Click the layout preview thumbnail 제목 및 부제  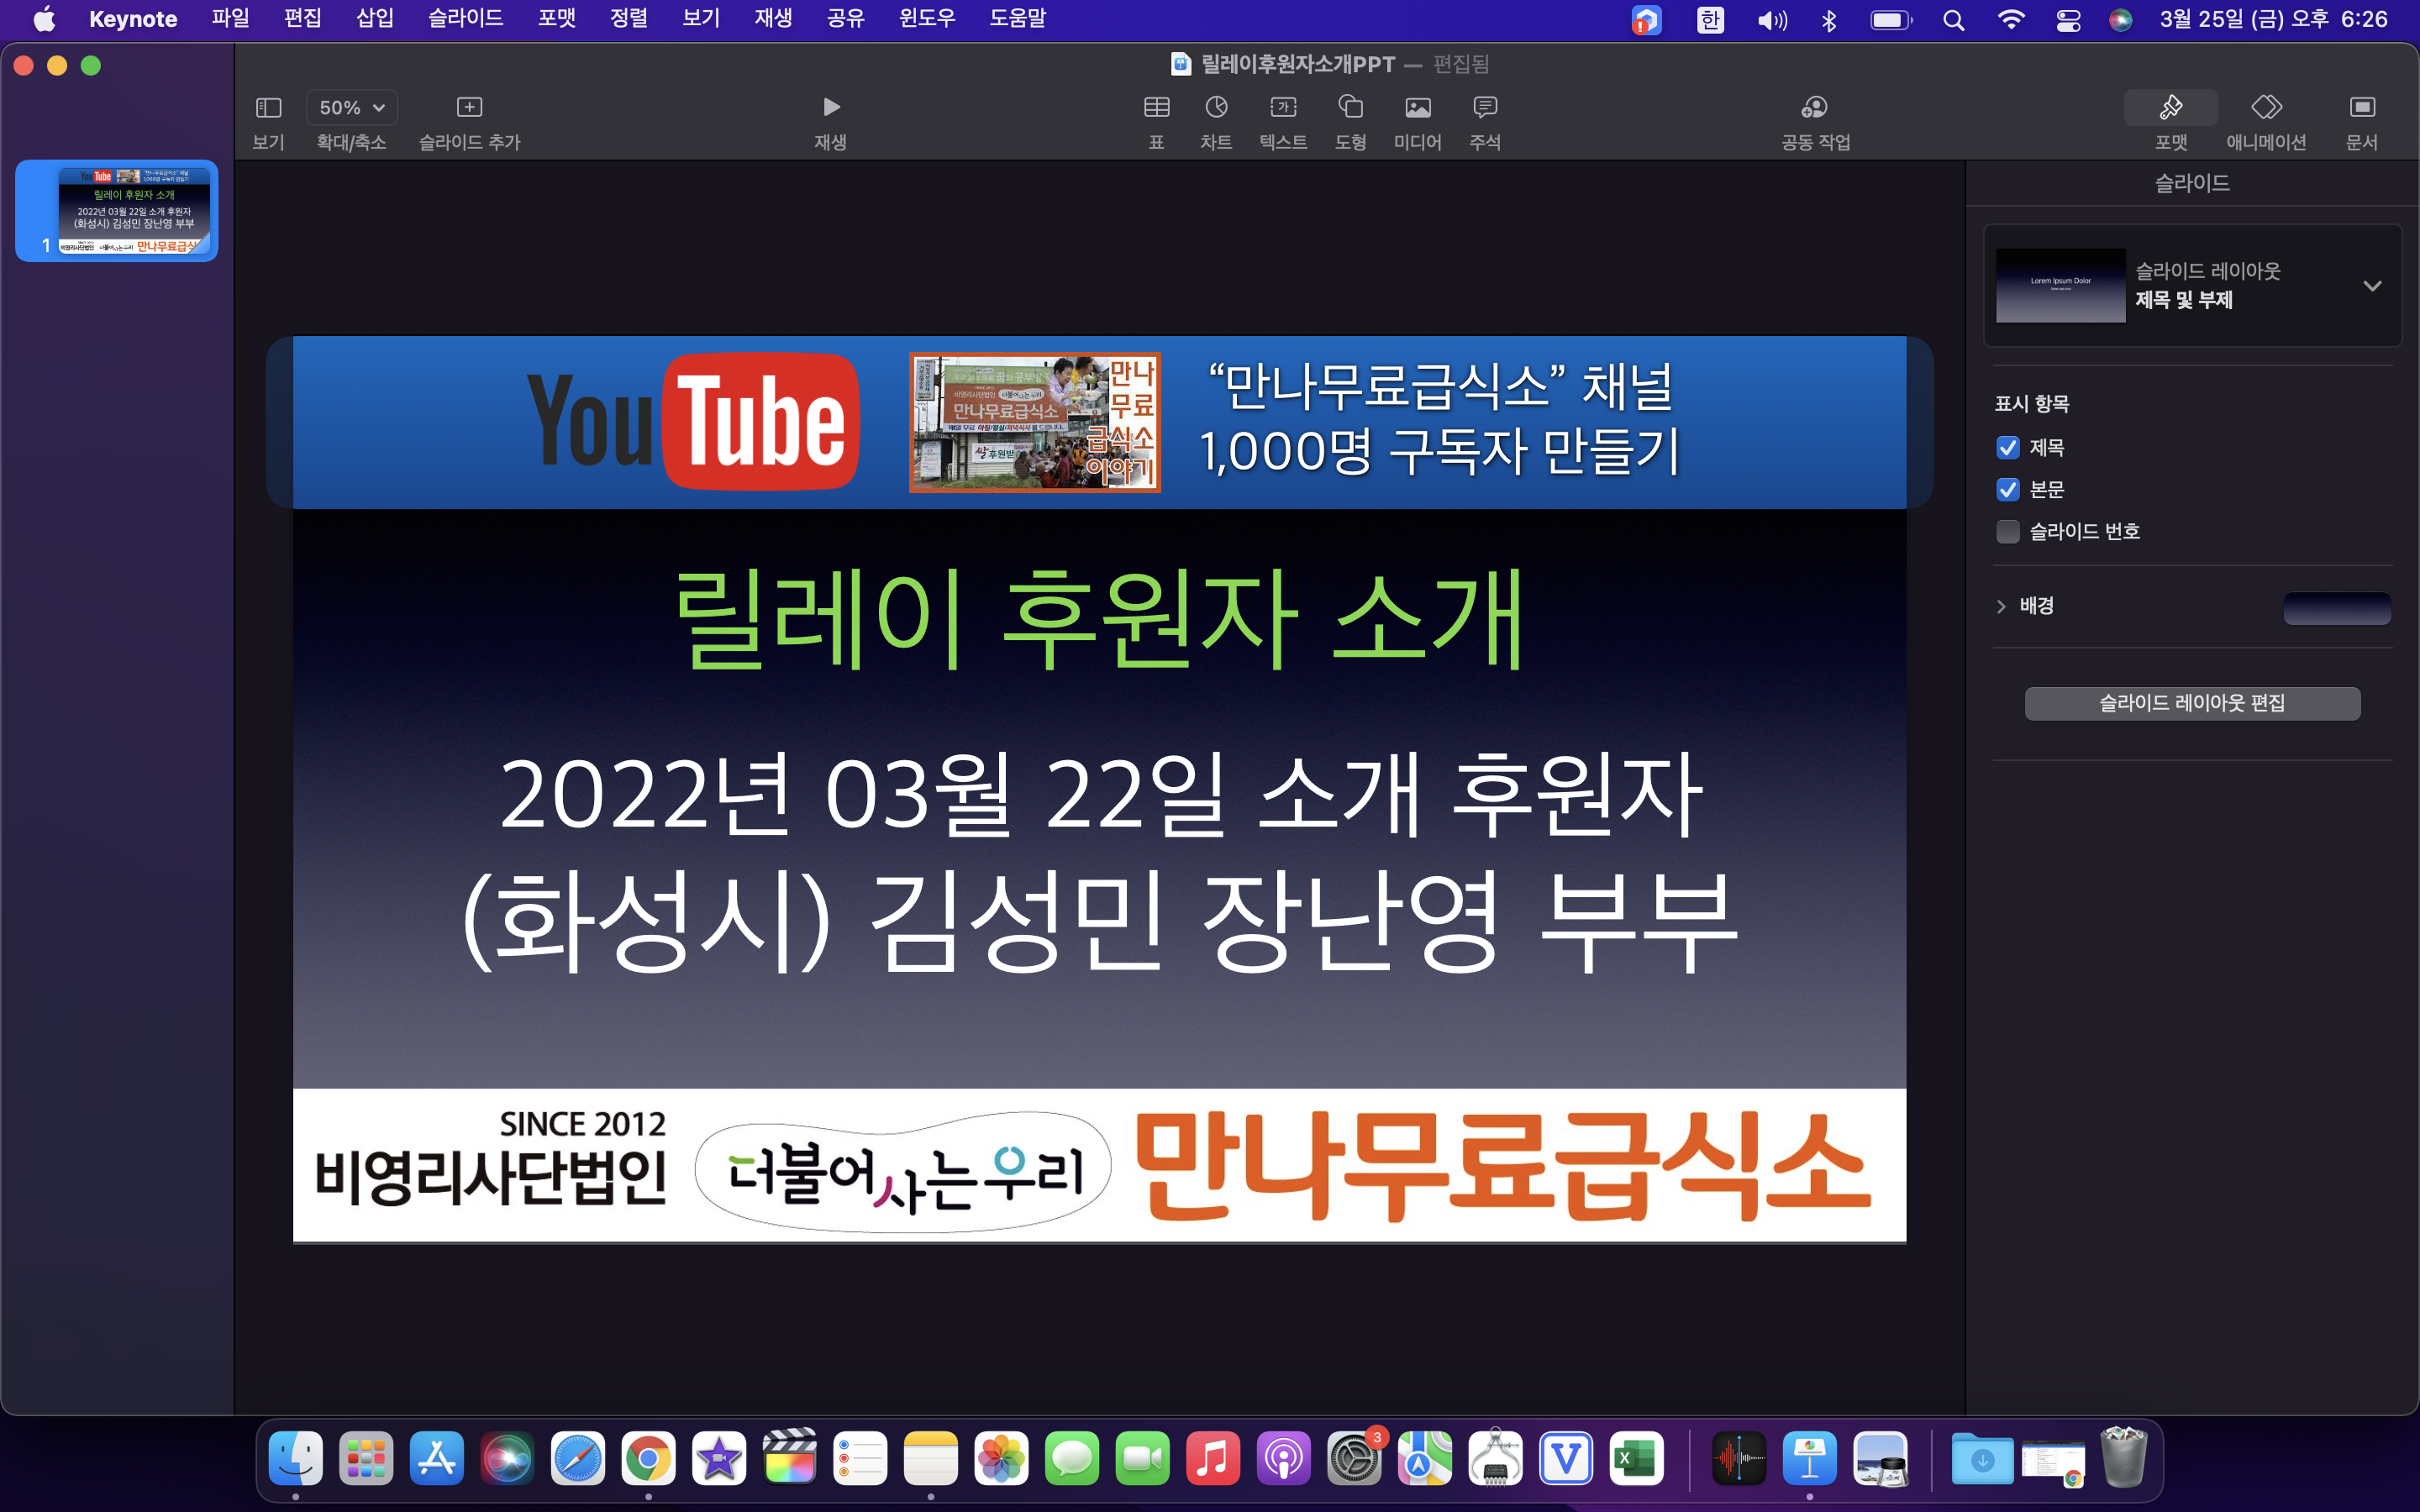point(2060,286)
